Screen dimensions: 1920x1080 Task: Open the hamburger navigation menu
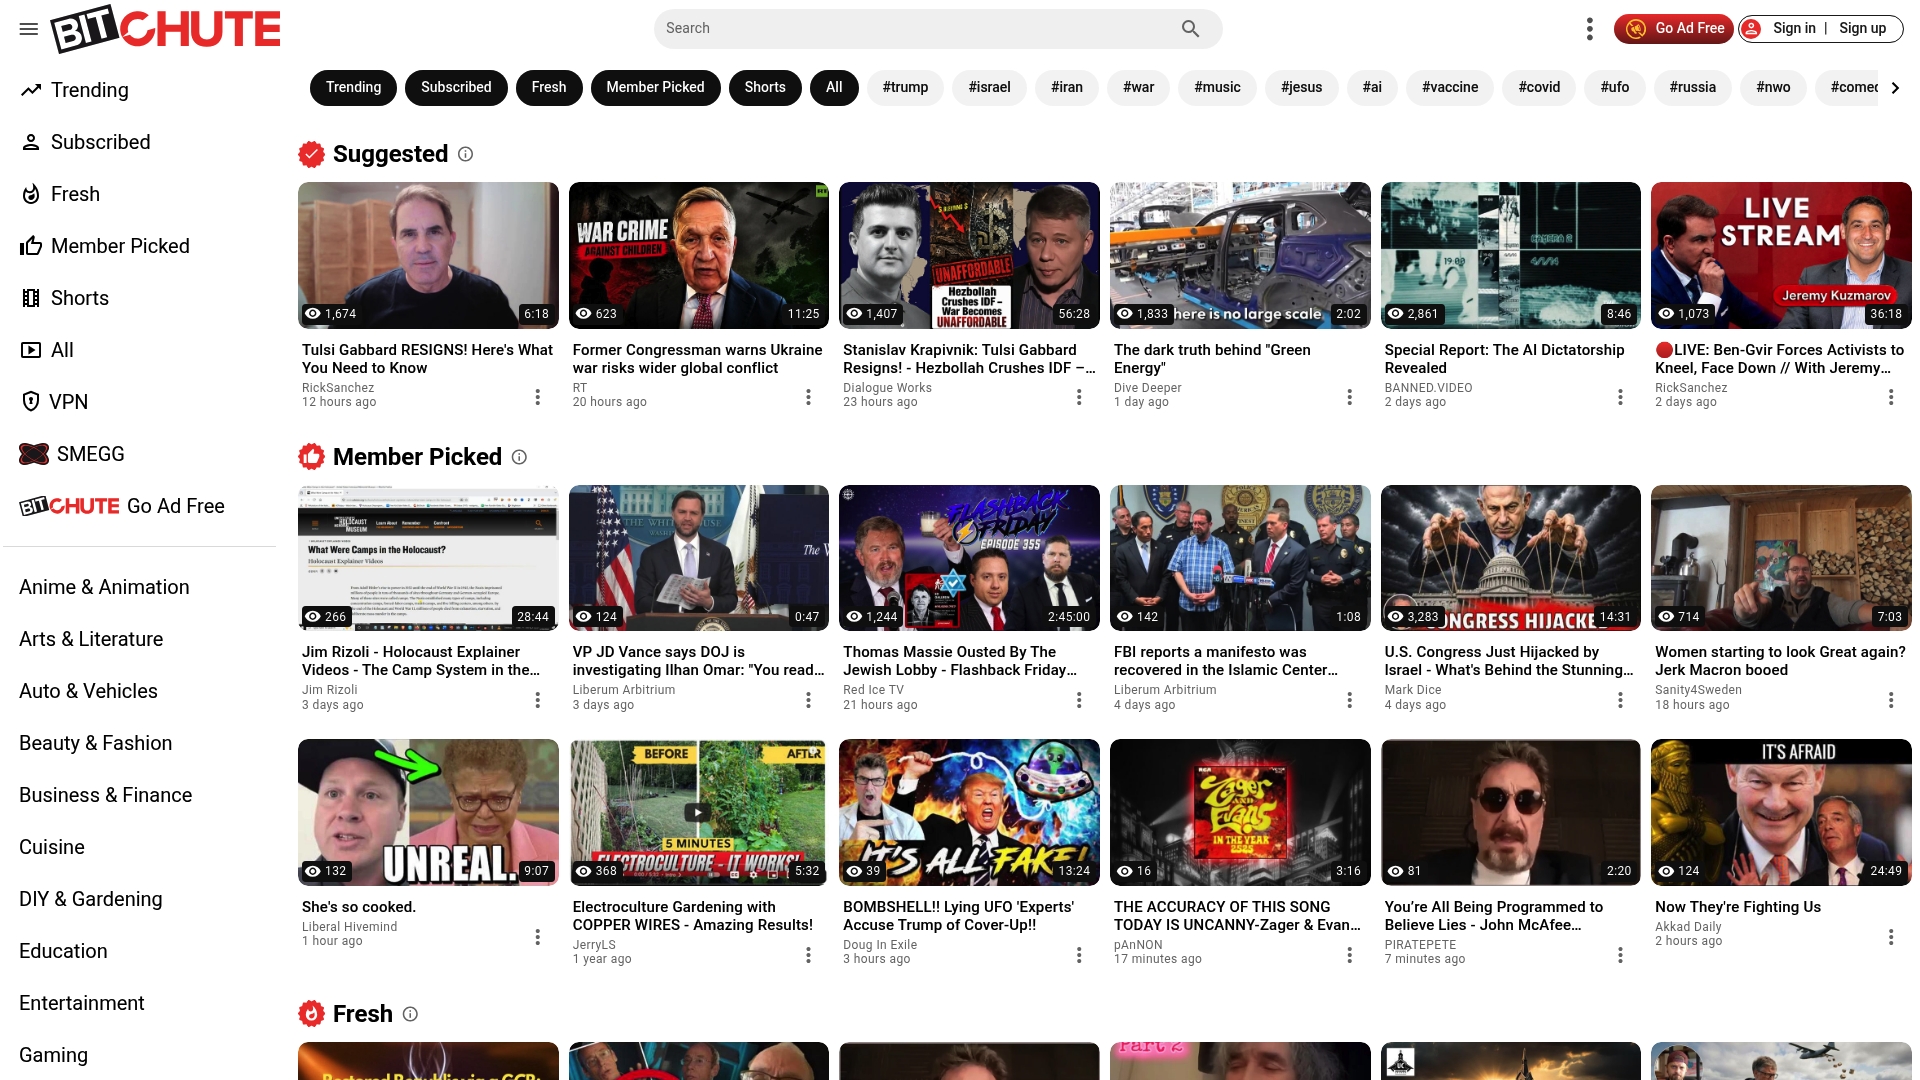29,29
